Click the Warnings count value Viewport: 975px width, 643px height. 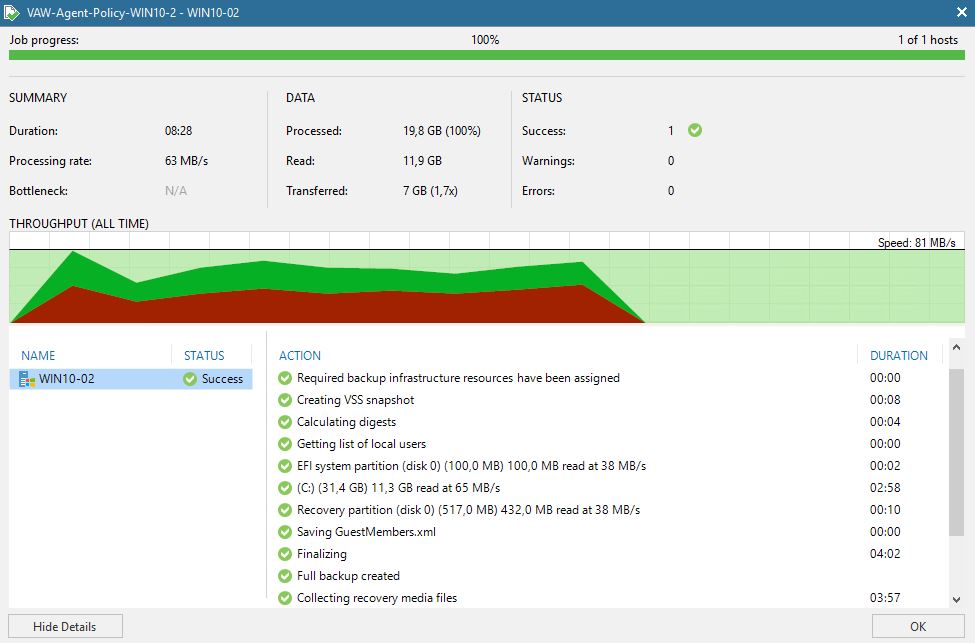click(671, 160)
